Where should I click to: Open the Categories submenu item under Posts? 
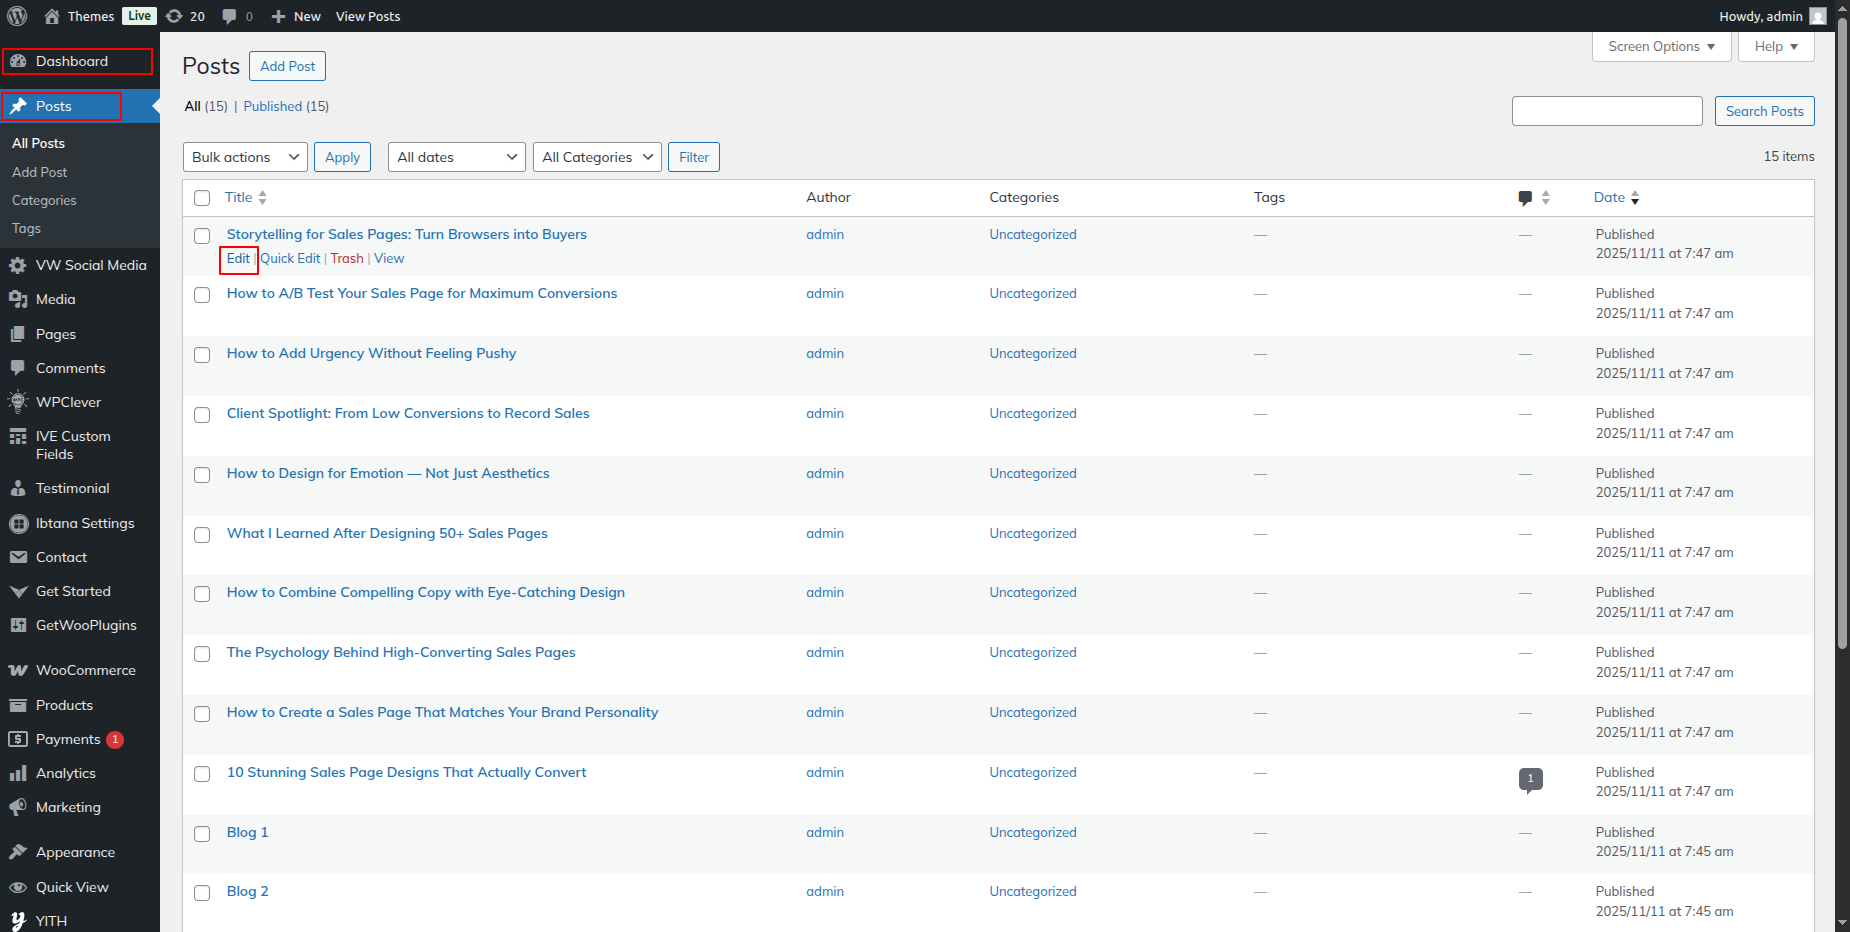(44, 200)
